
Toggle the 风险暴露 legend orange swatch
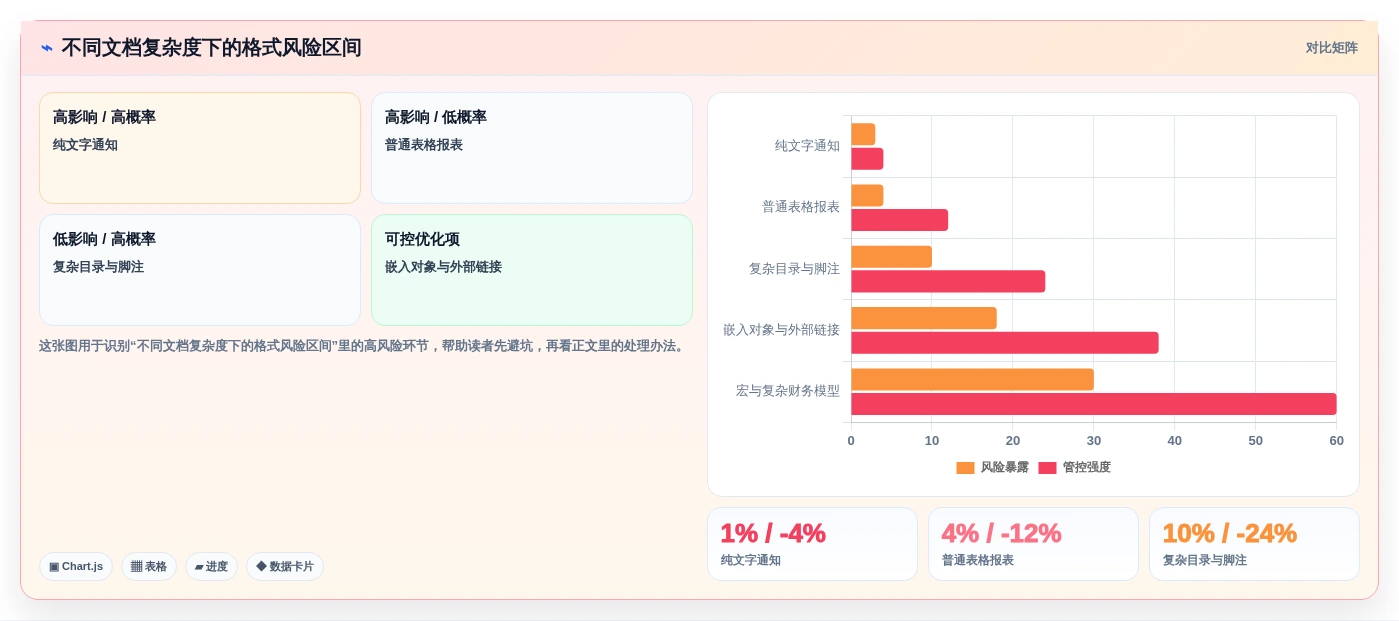(x=965, y=468)
